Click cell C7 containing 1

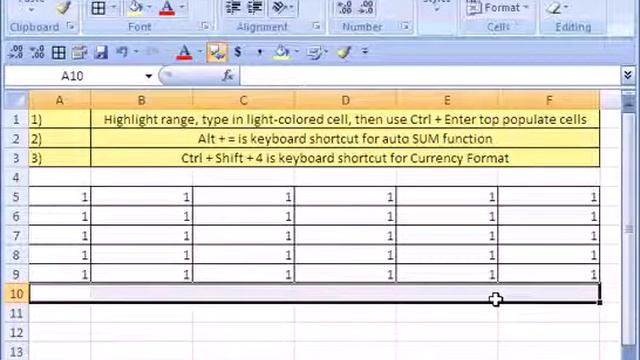pos(243,236)
